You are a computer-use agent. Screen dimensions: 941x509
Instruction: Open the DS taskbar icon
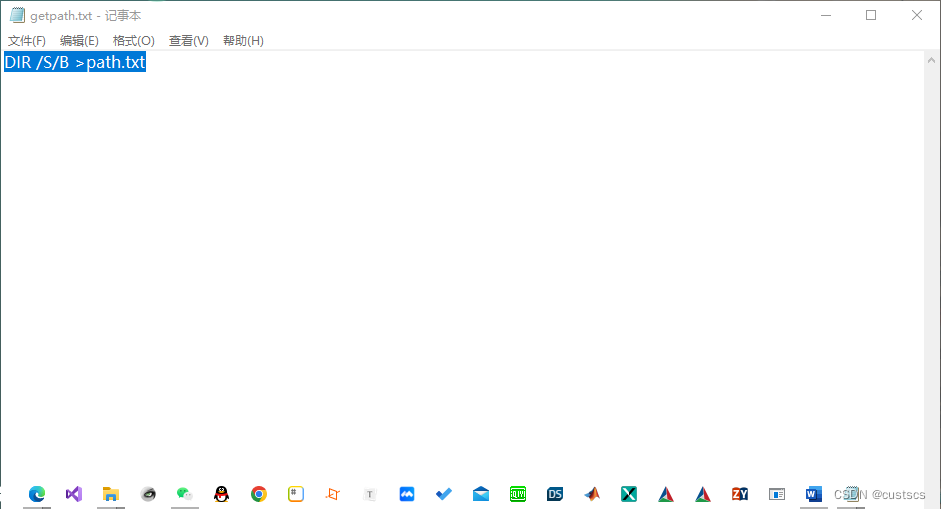(555, 494)
